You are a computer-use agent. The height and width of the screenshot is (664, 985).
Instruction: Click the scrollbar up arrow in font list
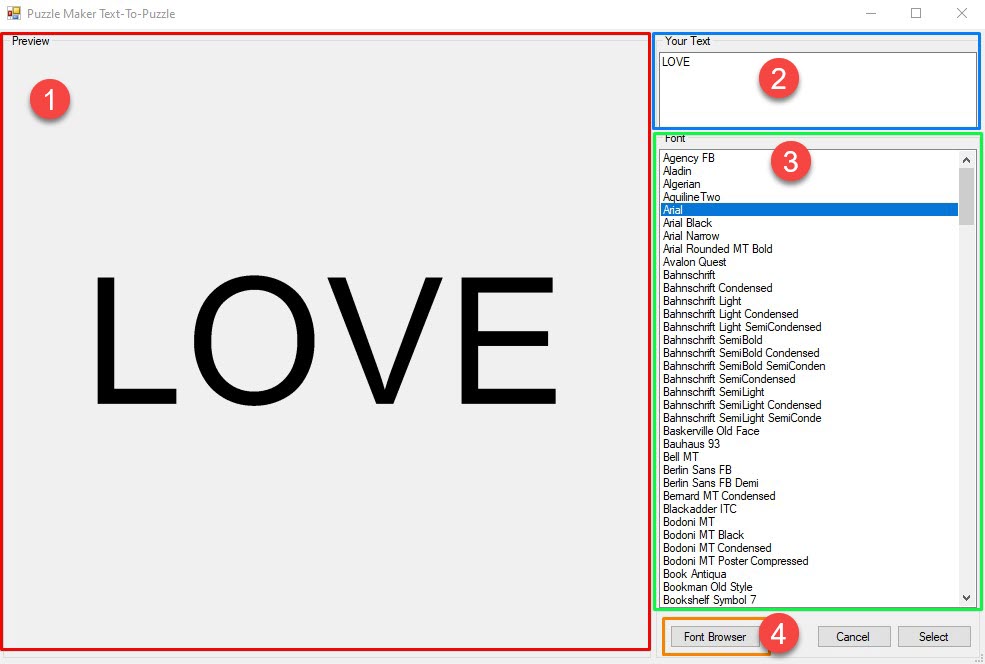[966, 158]
